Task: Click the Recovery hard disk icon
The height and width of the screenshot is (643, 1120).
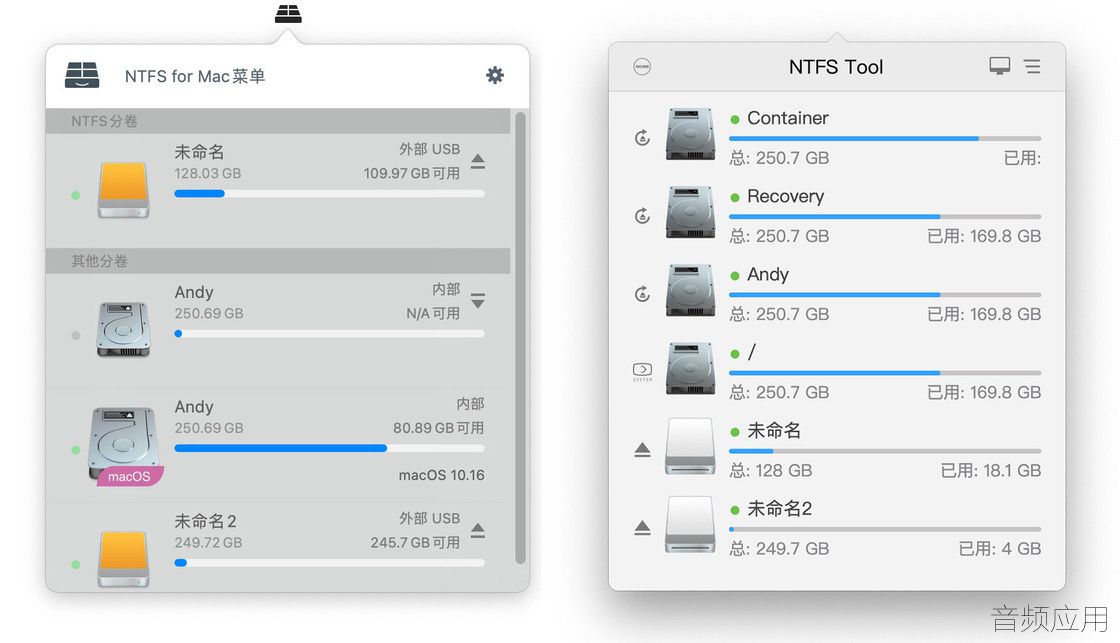Action: pos(690,212)
